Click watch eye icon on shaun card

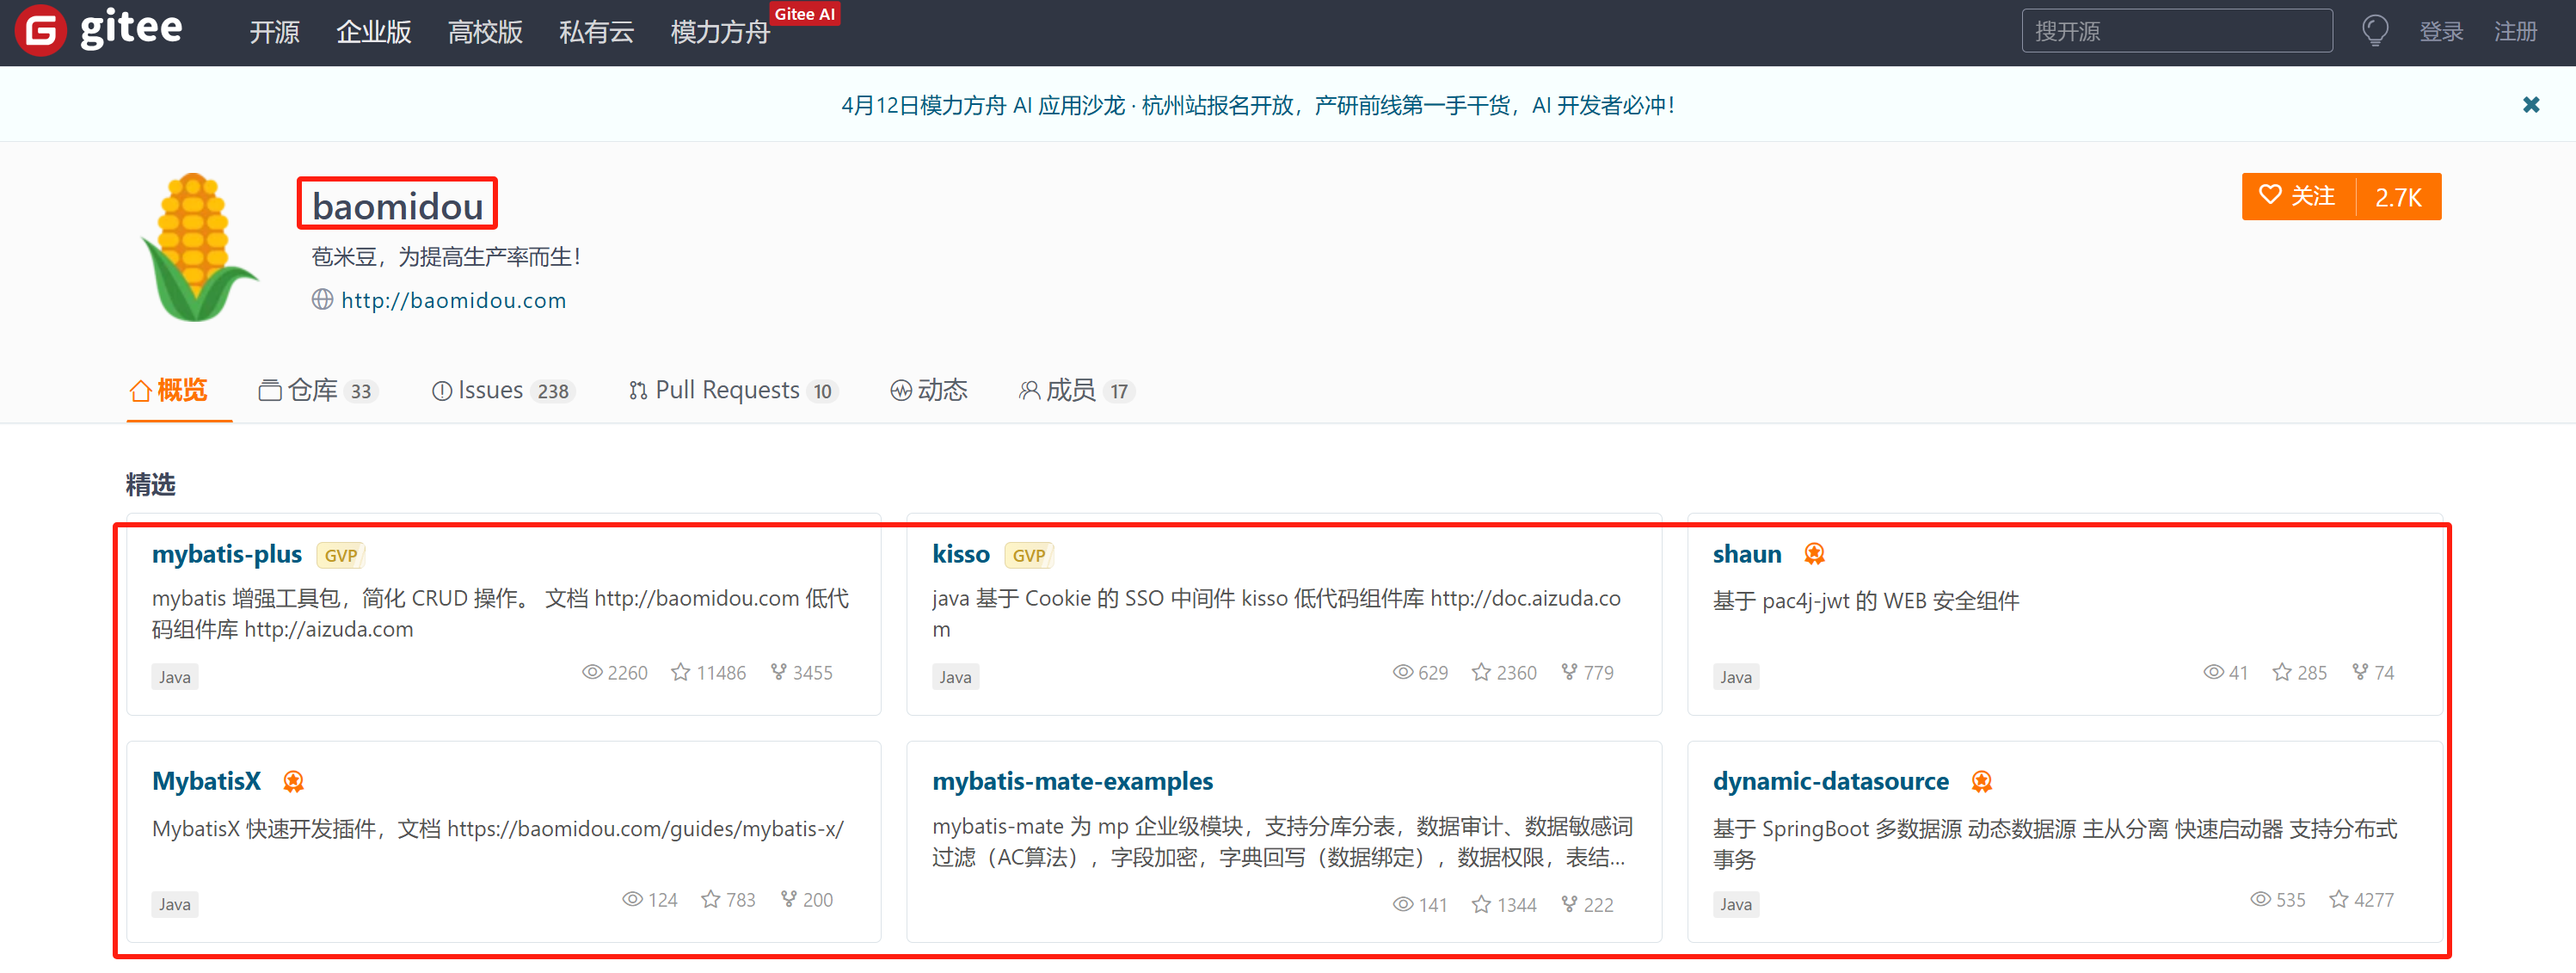2212,672
